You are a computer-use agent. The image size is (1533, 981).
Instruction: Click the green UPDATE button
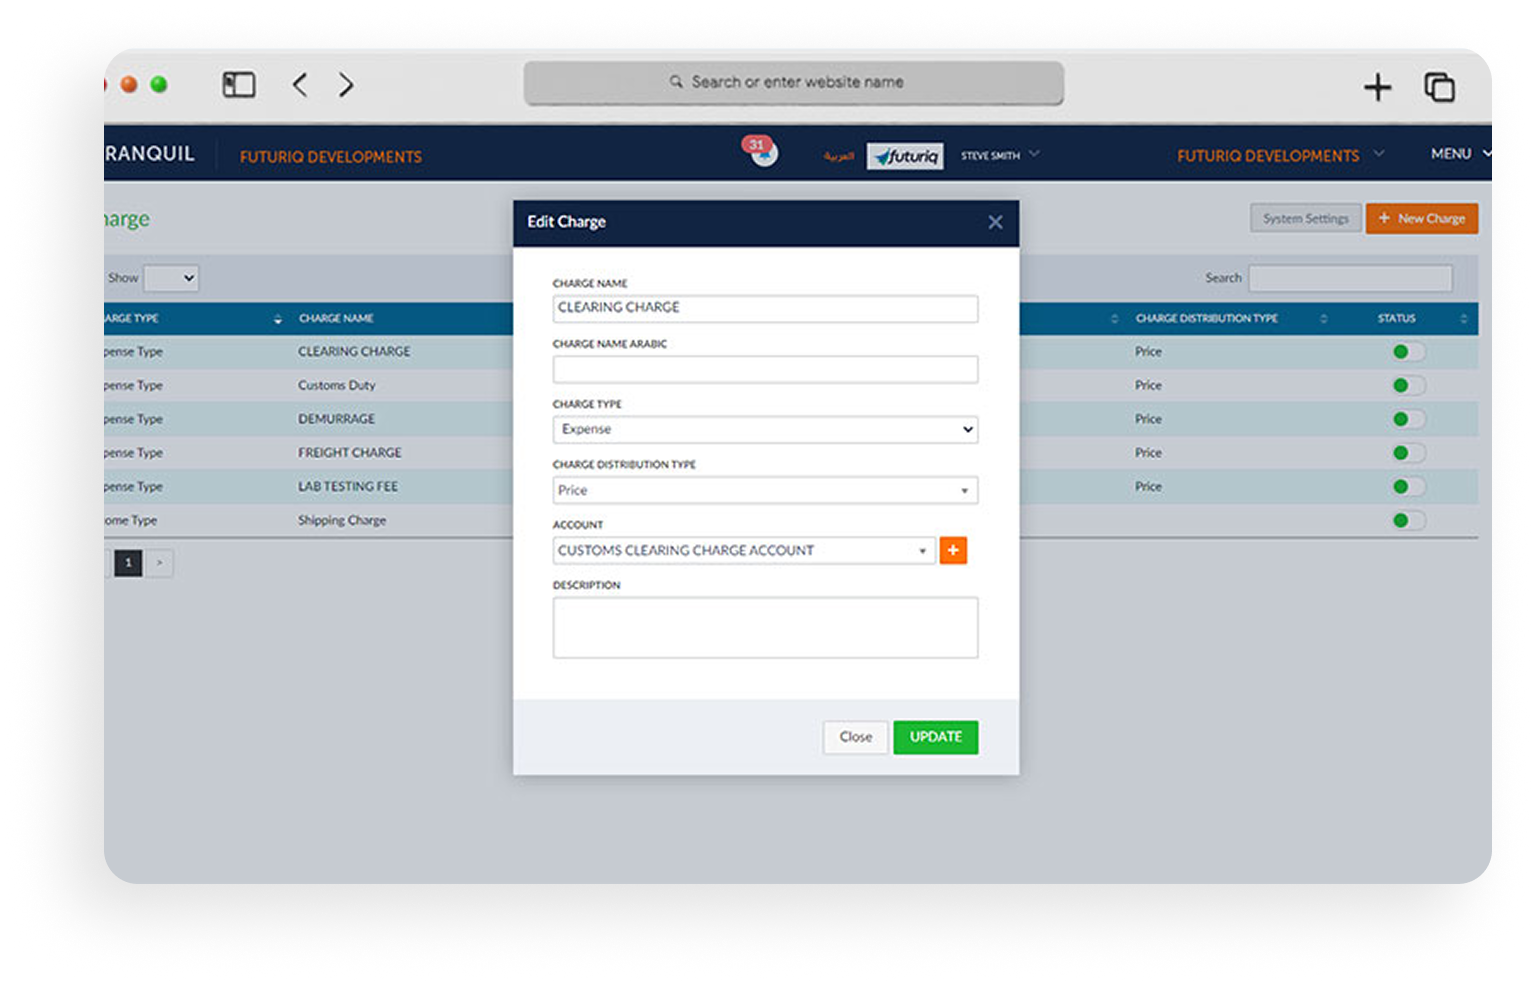(935, 737)
